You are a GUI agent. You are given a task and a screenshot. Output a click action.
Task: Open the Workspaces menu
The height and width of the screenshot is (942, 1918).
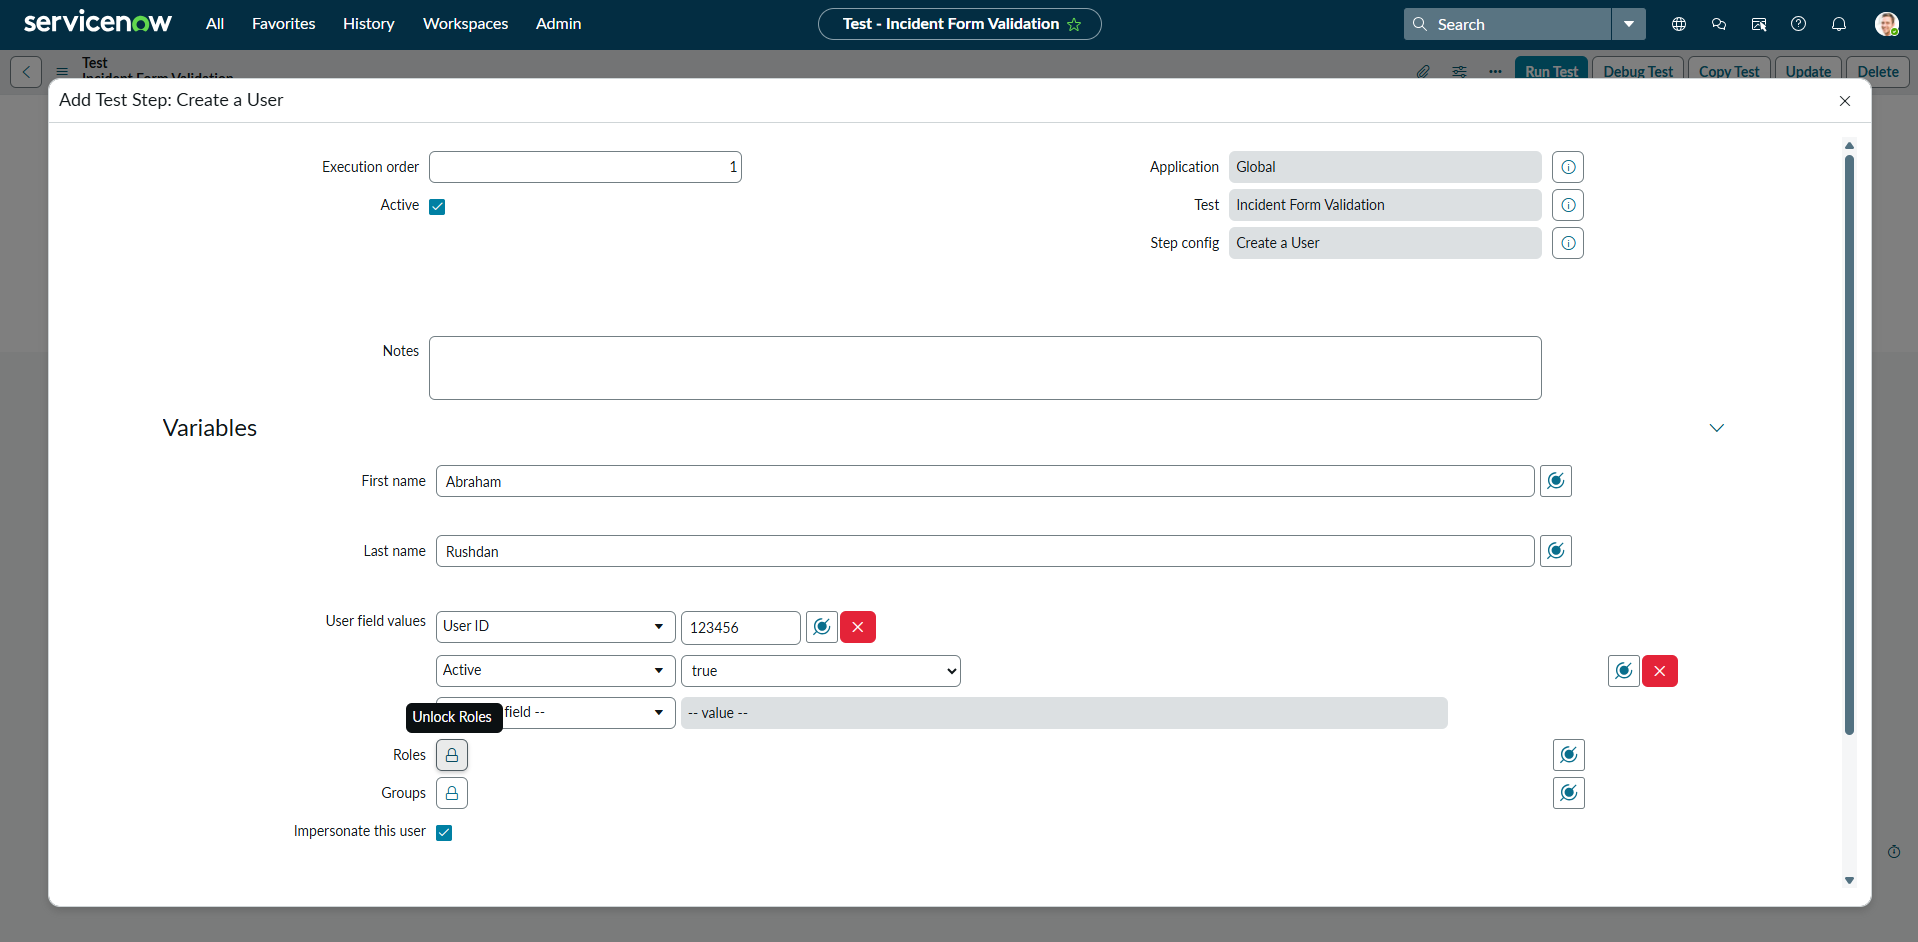click(x=465, y=24)
